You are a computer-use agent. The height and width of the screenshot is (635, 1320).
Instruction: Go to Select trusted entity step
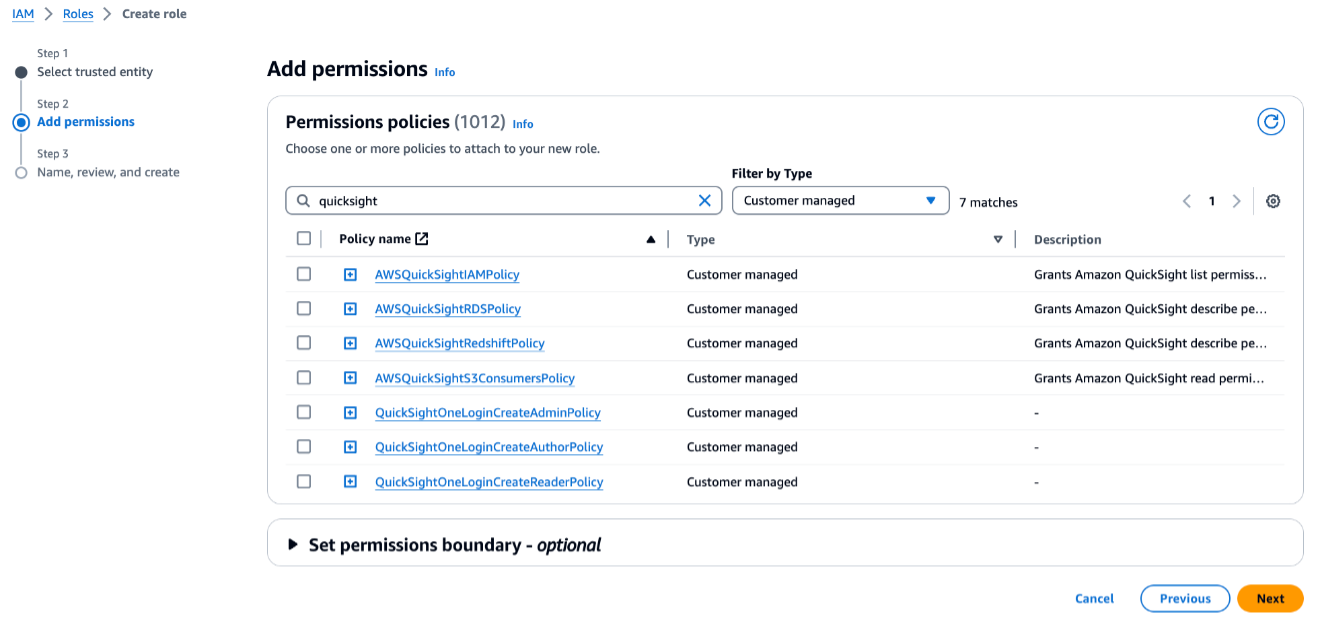(x=95, y=72)
